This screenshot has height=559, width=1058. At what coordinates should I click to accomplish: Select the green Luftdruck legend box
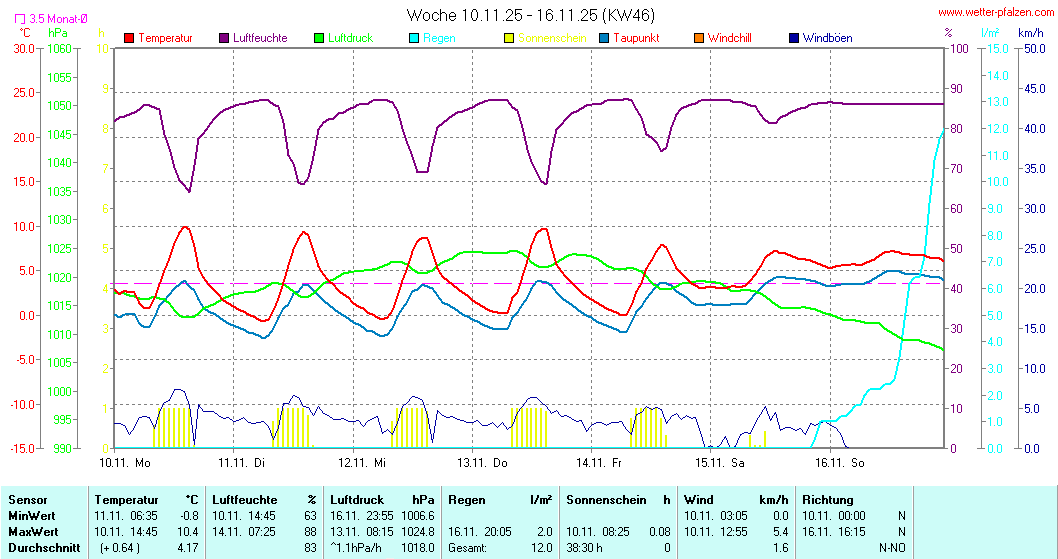(319, 38)
